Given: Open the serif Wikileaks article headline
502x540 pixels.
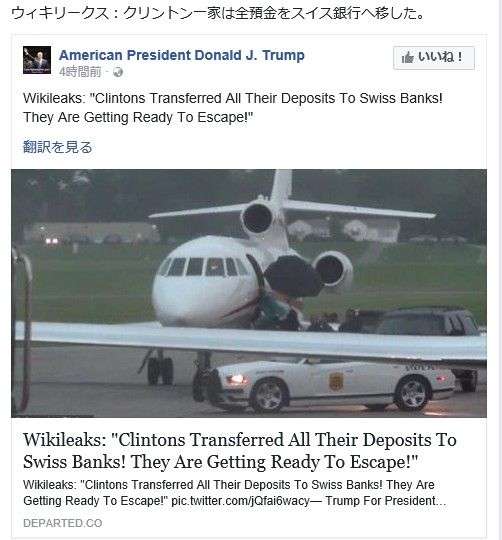Looking at the screenshot, I should [x=240, y=451].
